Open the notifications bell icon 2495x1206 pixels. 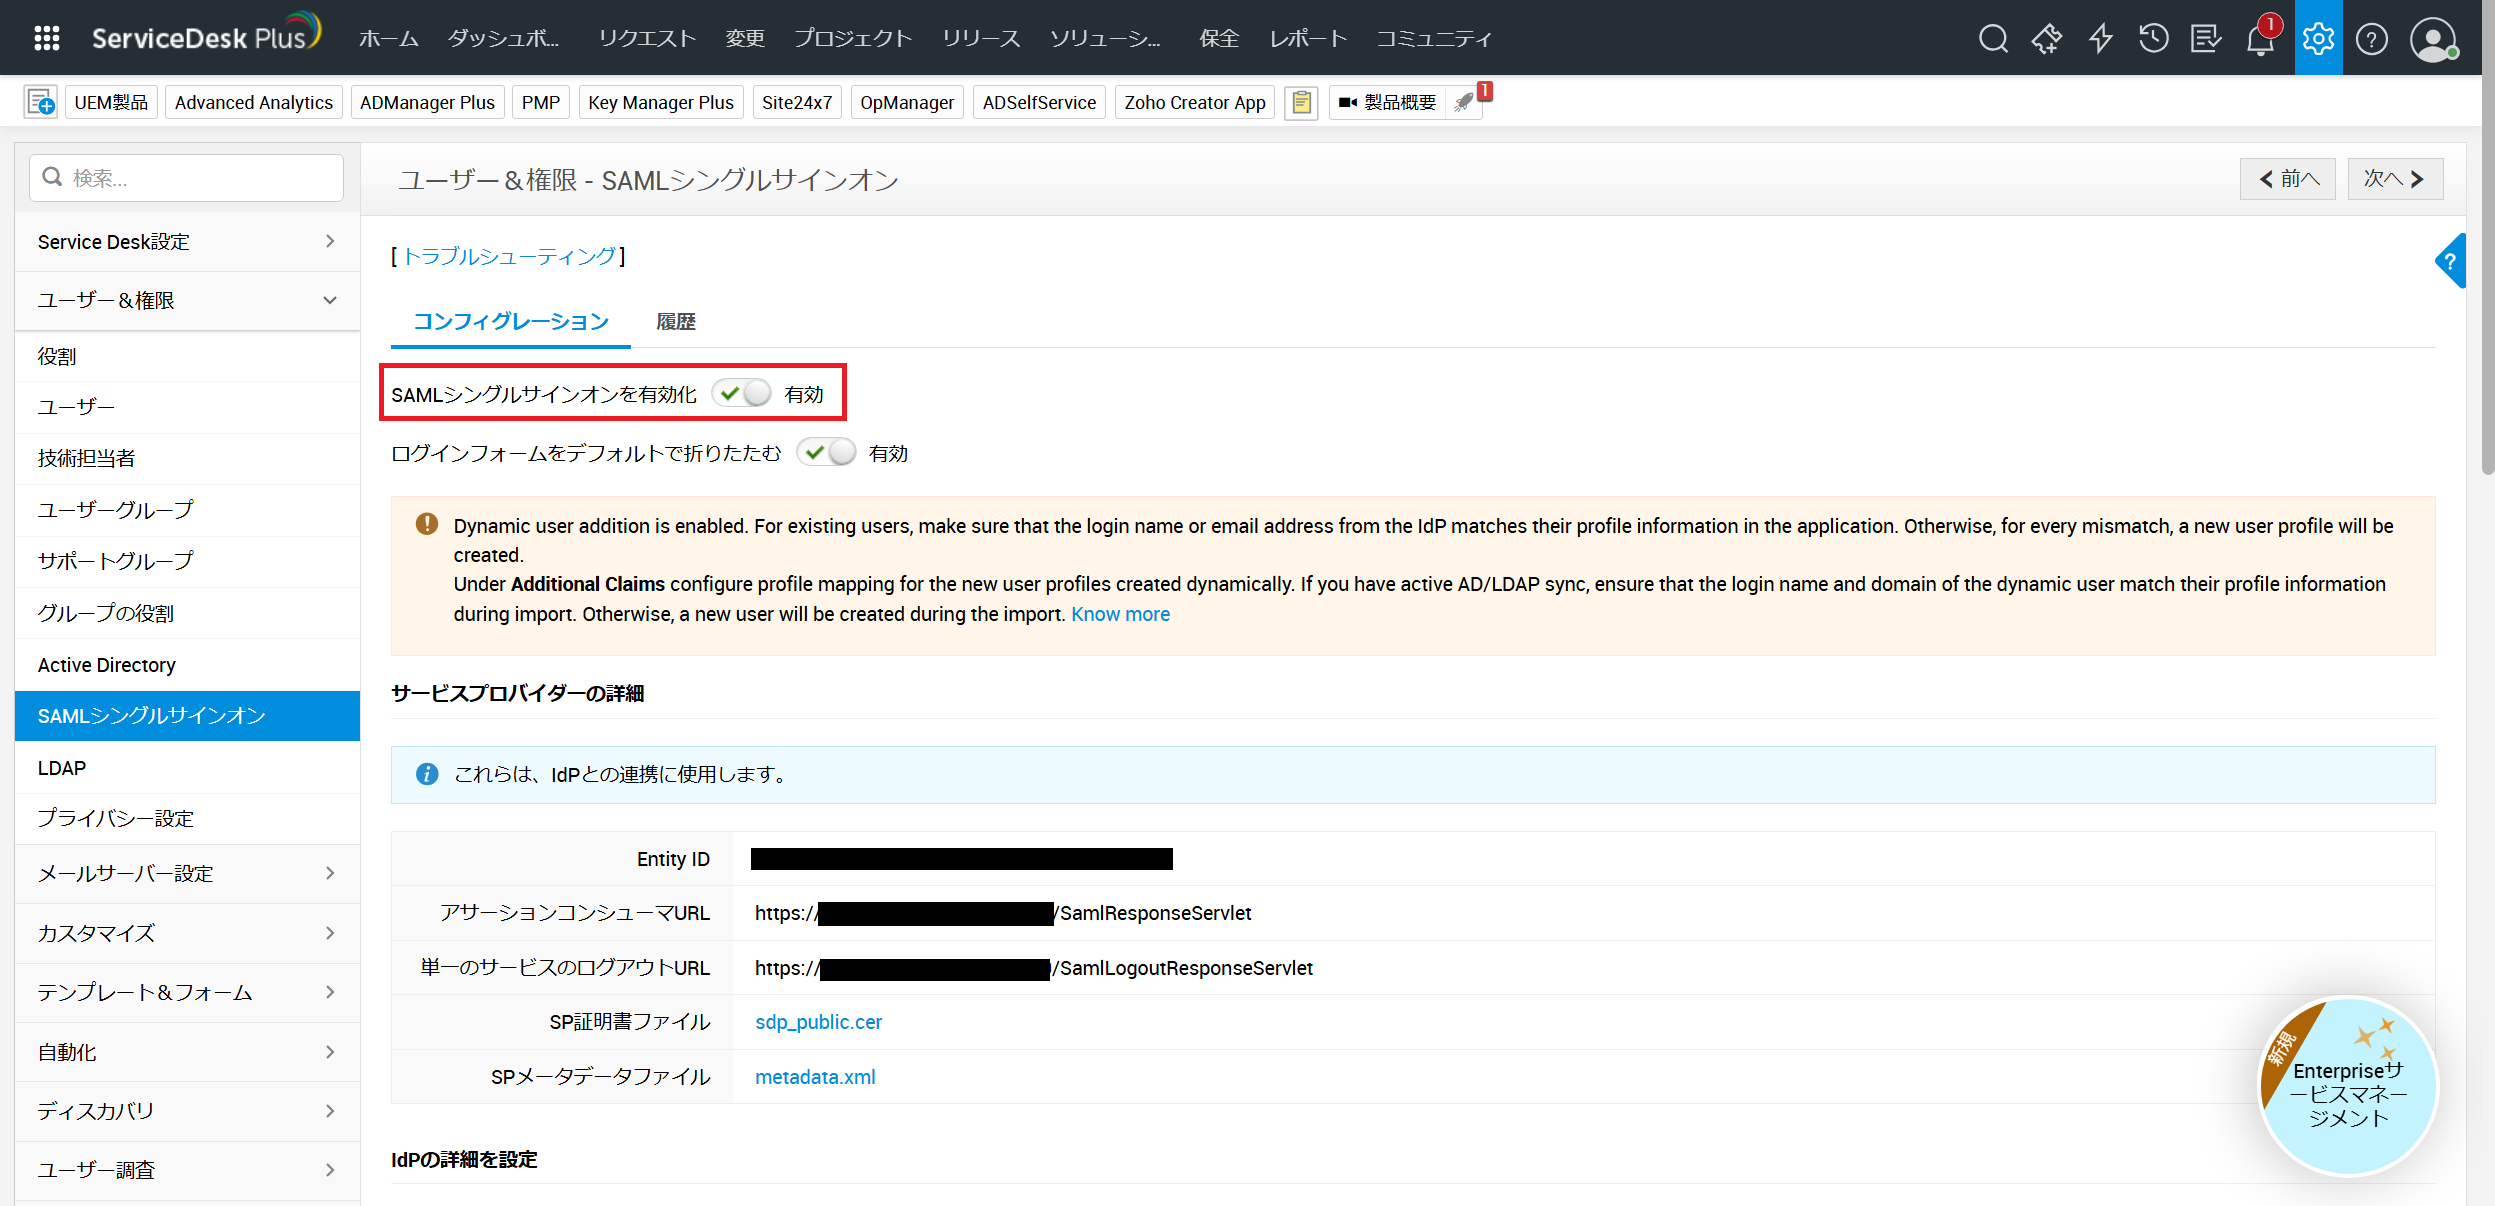coord(2260,40)
